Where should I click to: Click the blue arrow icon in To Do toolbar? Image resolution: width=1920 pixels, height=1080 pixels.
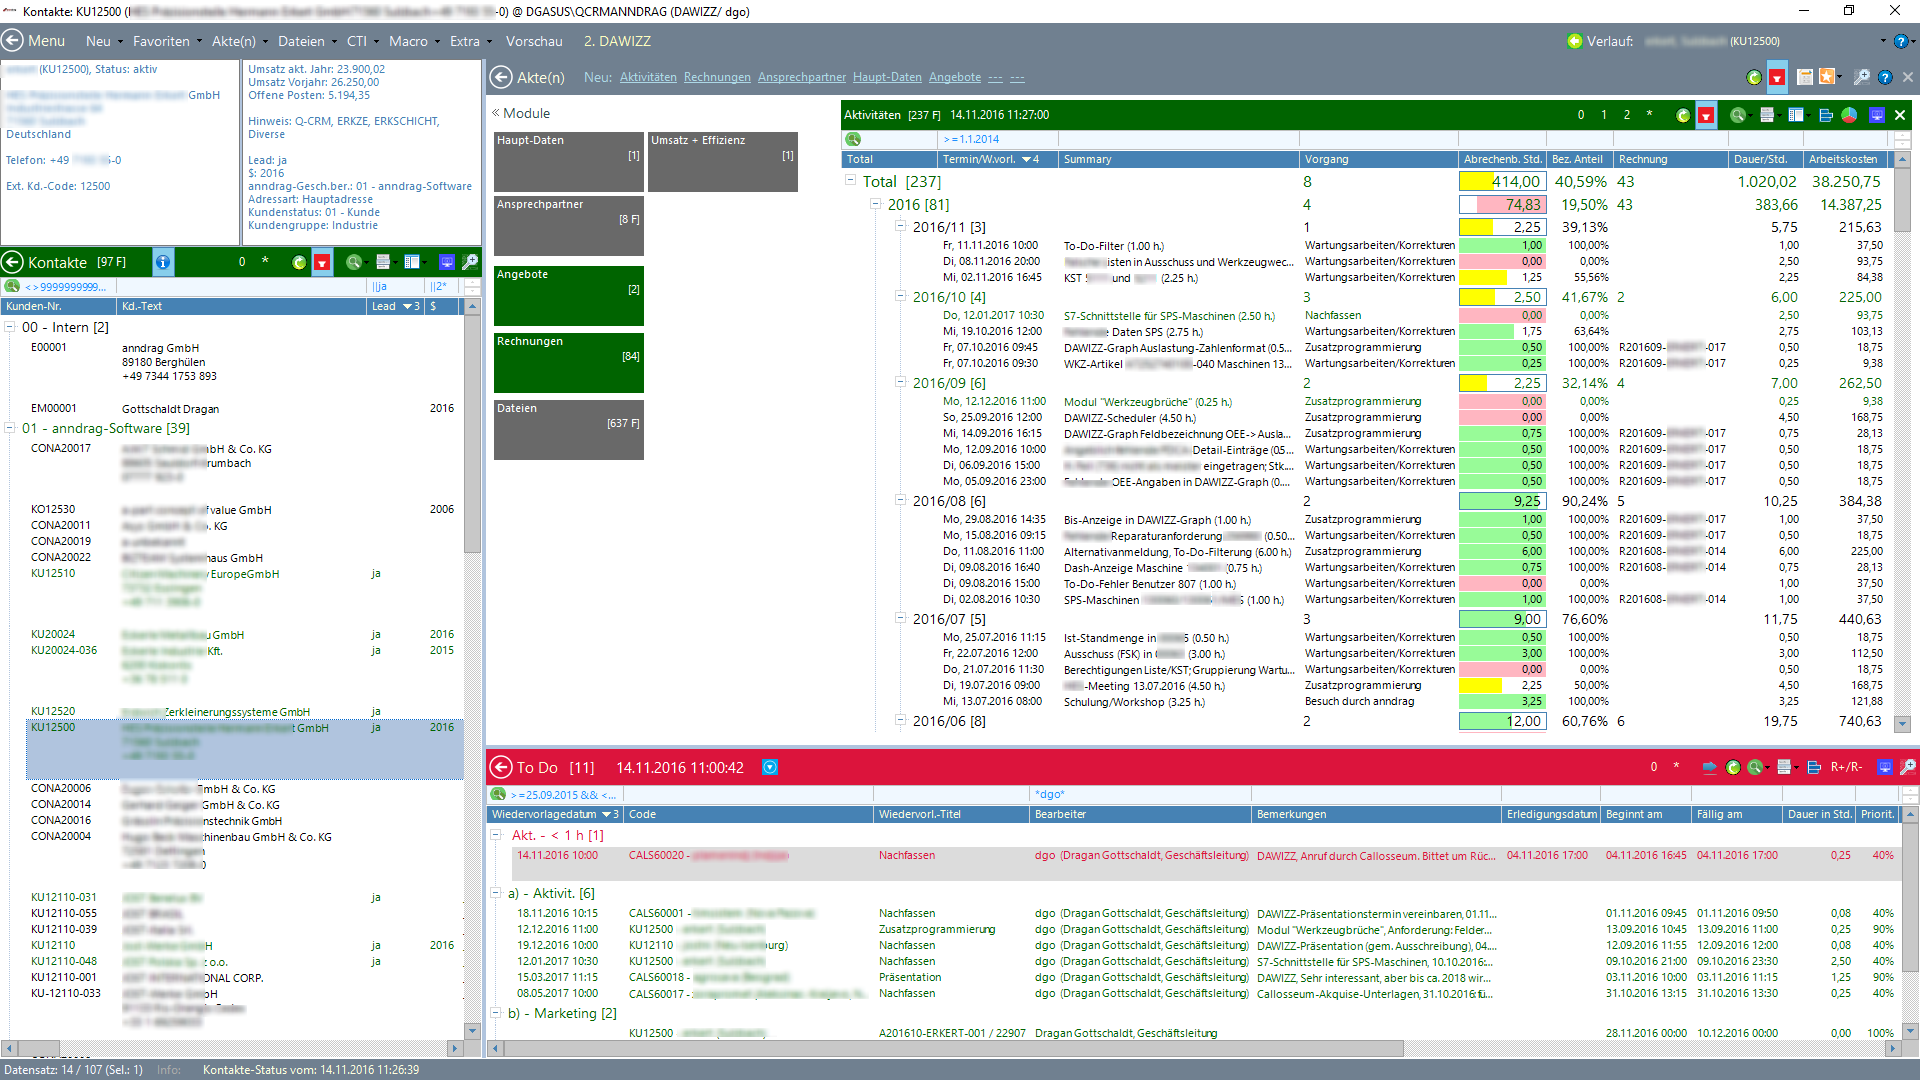coord(1710,767)
